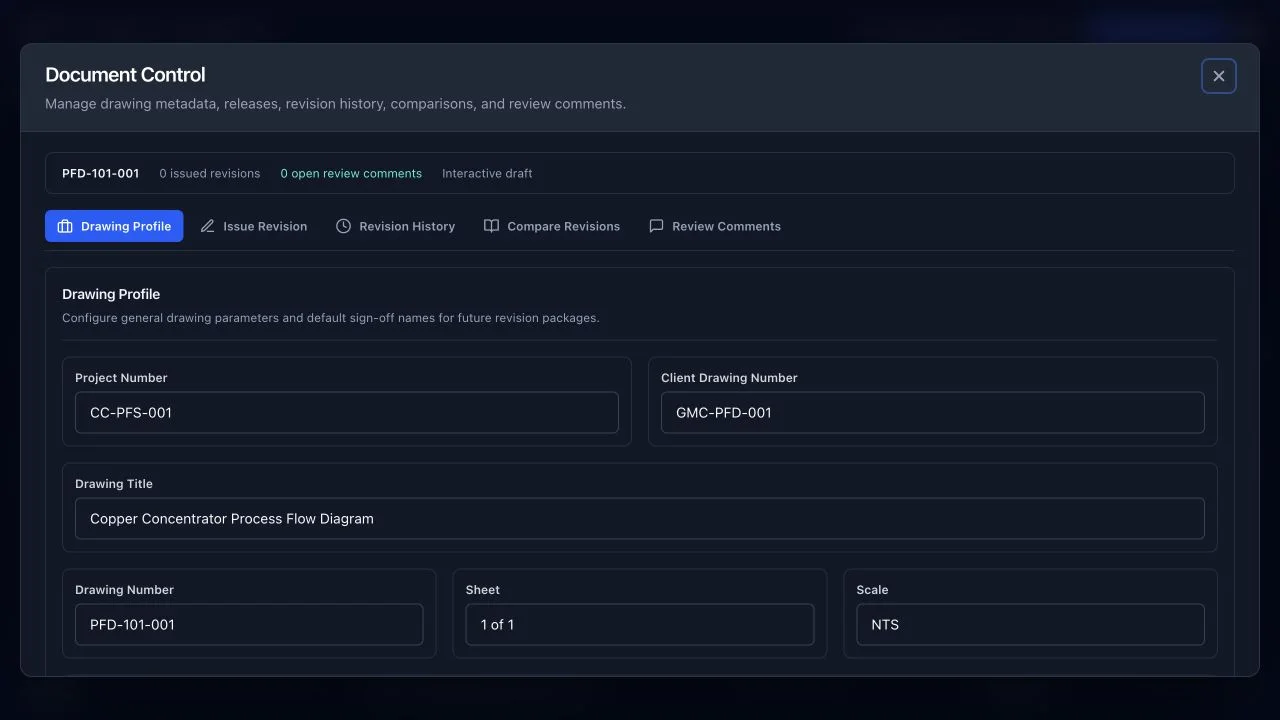
Task: Click the briefcase icon on Drawing Profile tab
Action: click(65, 226)
